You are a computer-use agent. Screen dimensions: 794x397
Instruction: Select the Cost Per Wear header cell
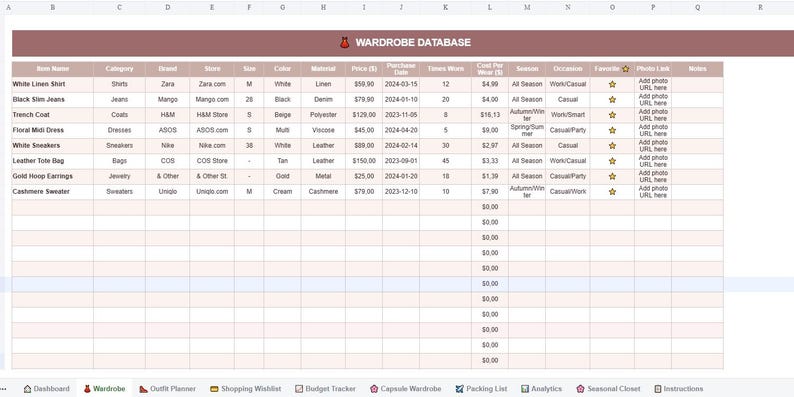tap(490, 69)
